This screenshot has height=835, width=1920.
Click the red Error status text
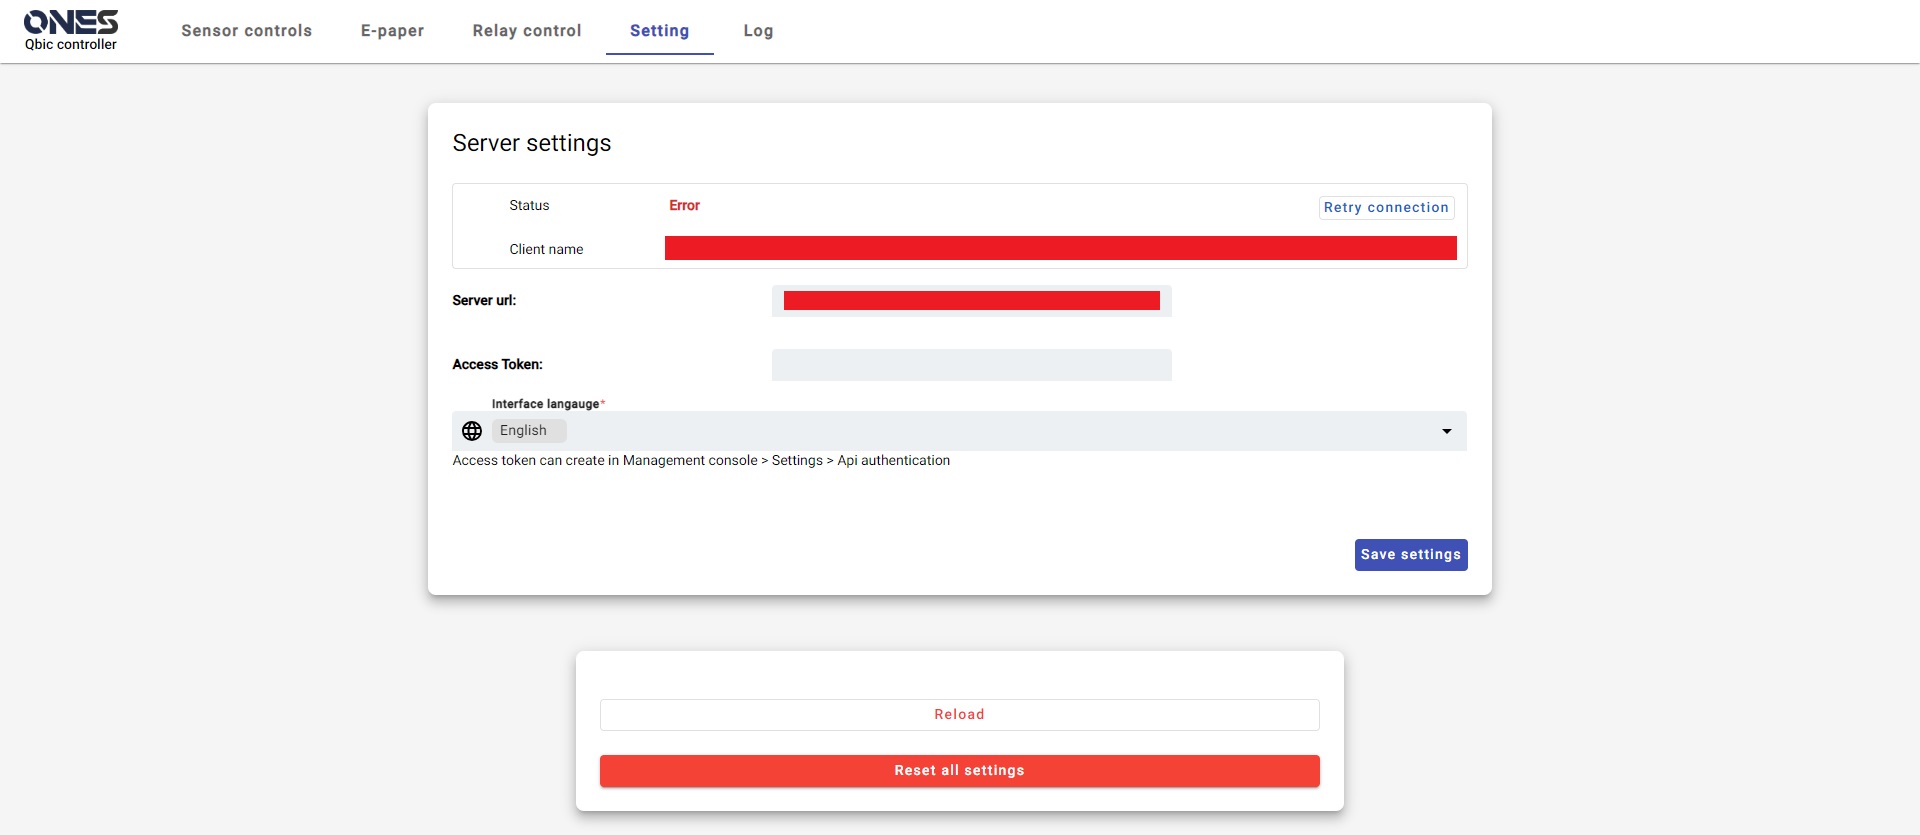point(684,205)
